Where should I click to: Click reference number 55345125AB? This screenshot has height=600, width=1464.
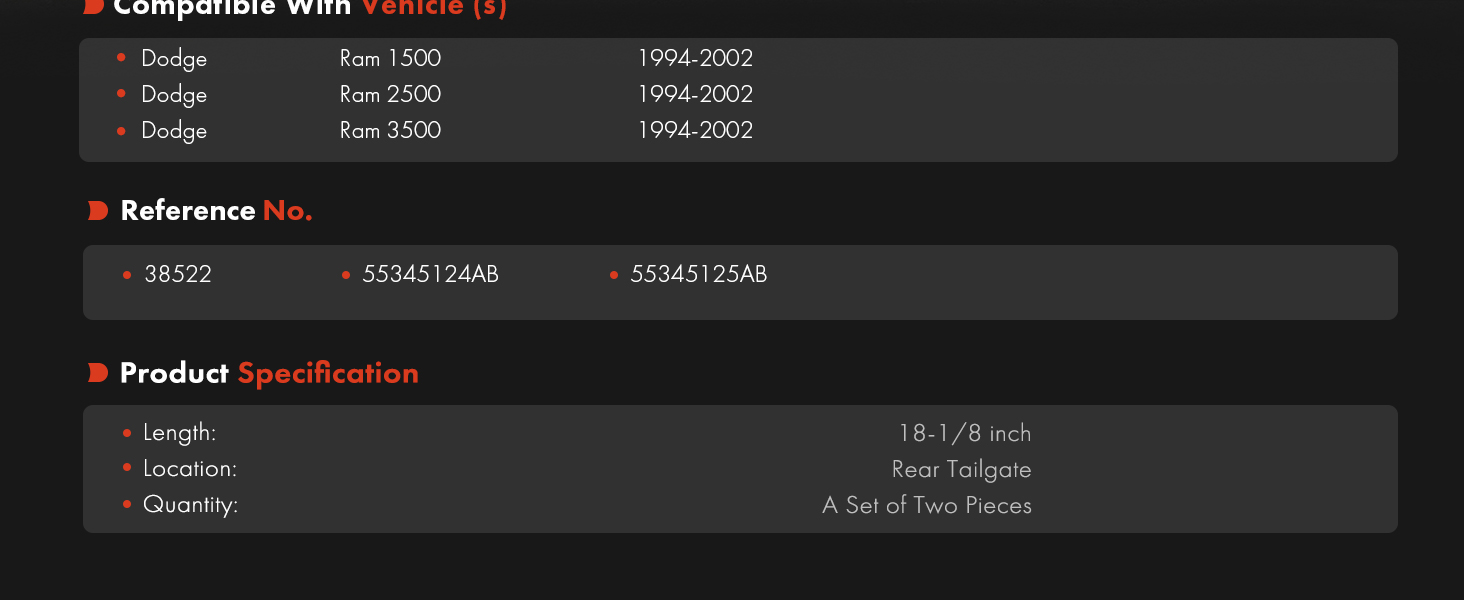(x=699, y=275)
